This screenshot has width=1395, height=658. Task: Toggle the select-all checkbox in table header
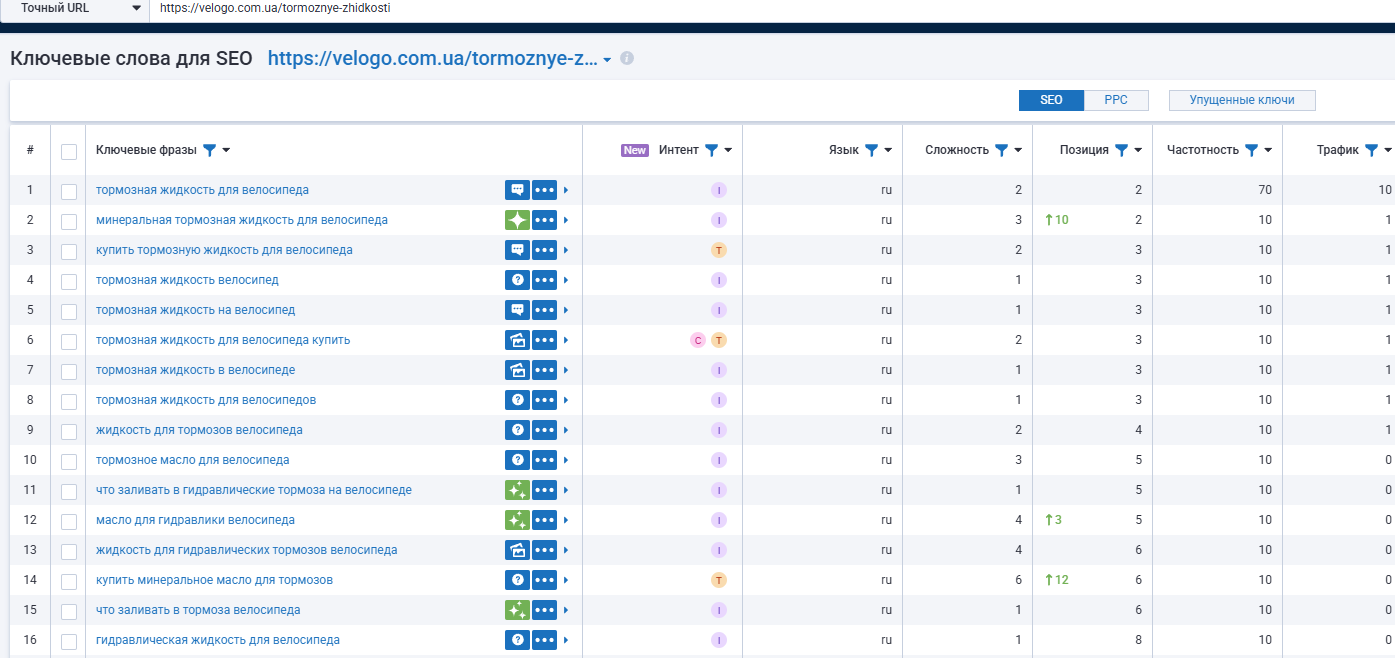[69, 151]
